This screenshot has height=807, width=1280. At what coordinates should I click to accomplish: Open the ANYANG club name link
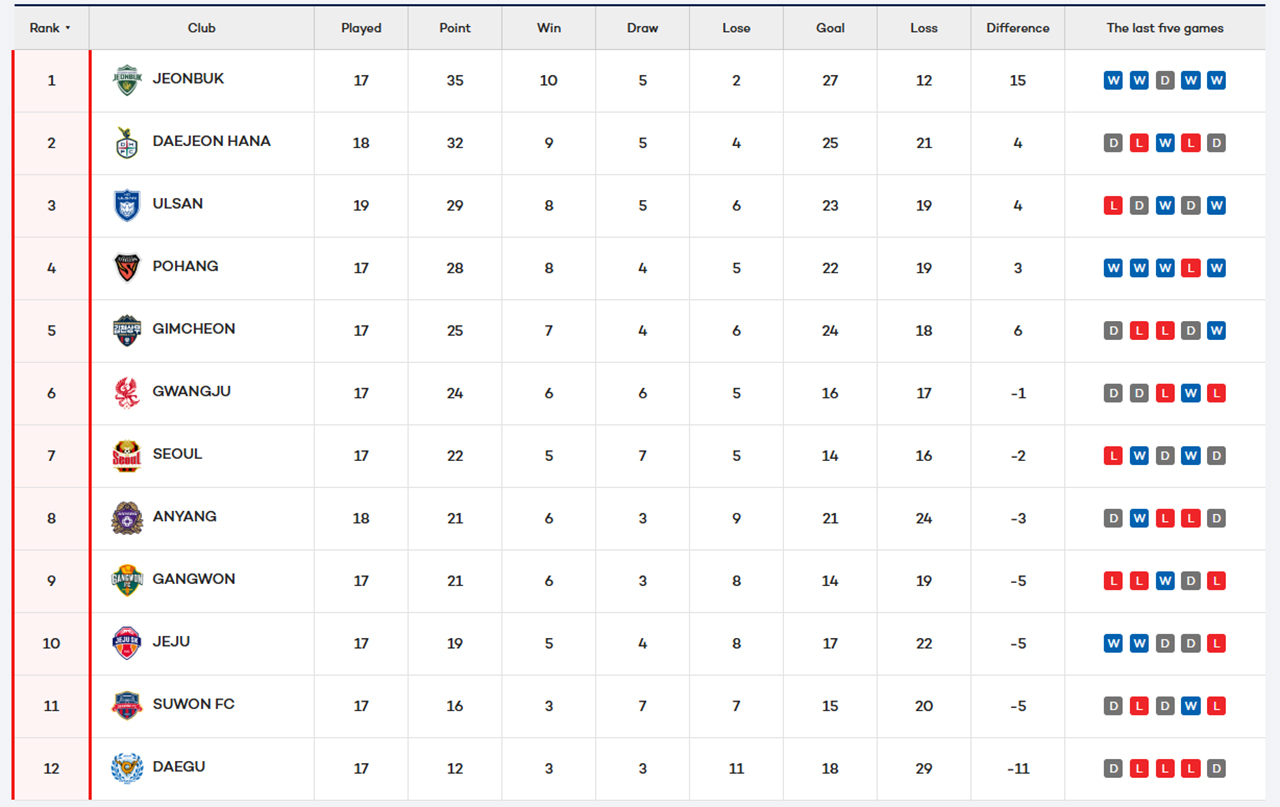point(184,517)
